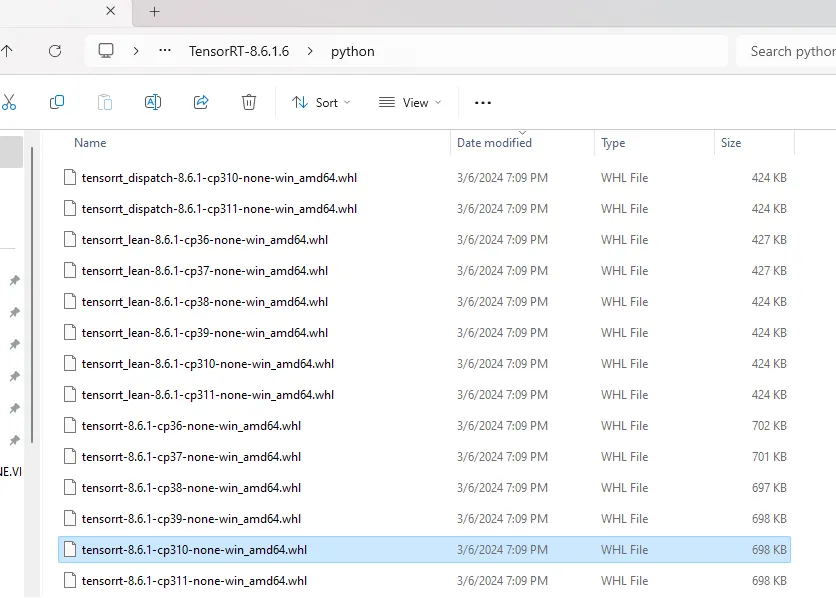This screenshot has width=836, height=598.
Task: Click file icon of tensorrt-8.6.1-cp311 wheel
Action: [x=70, y=580]
